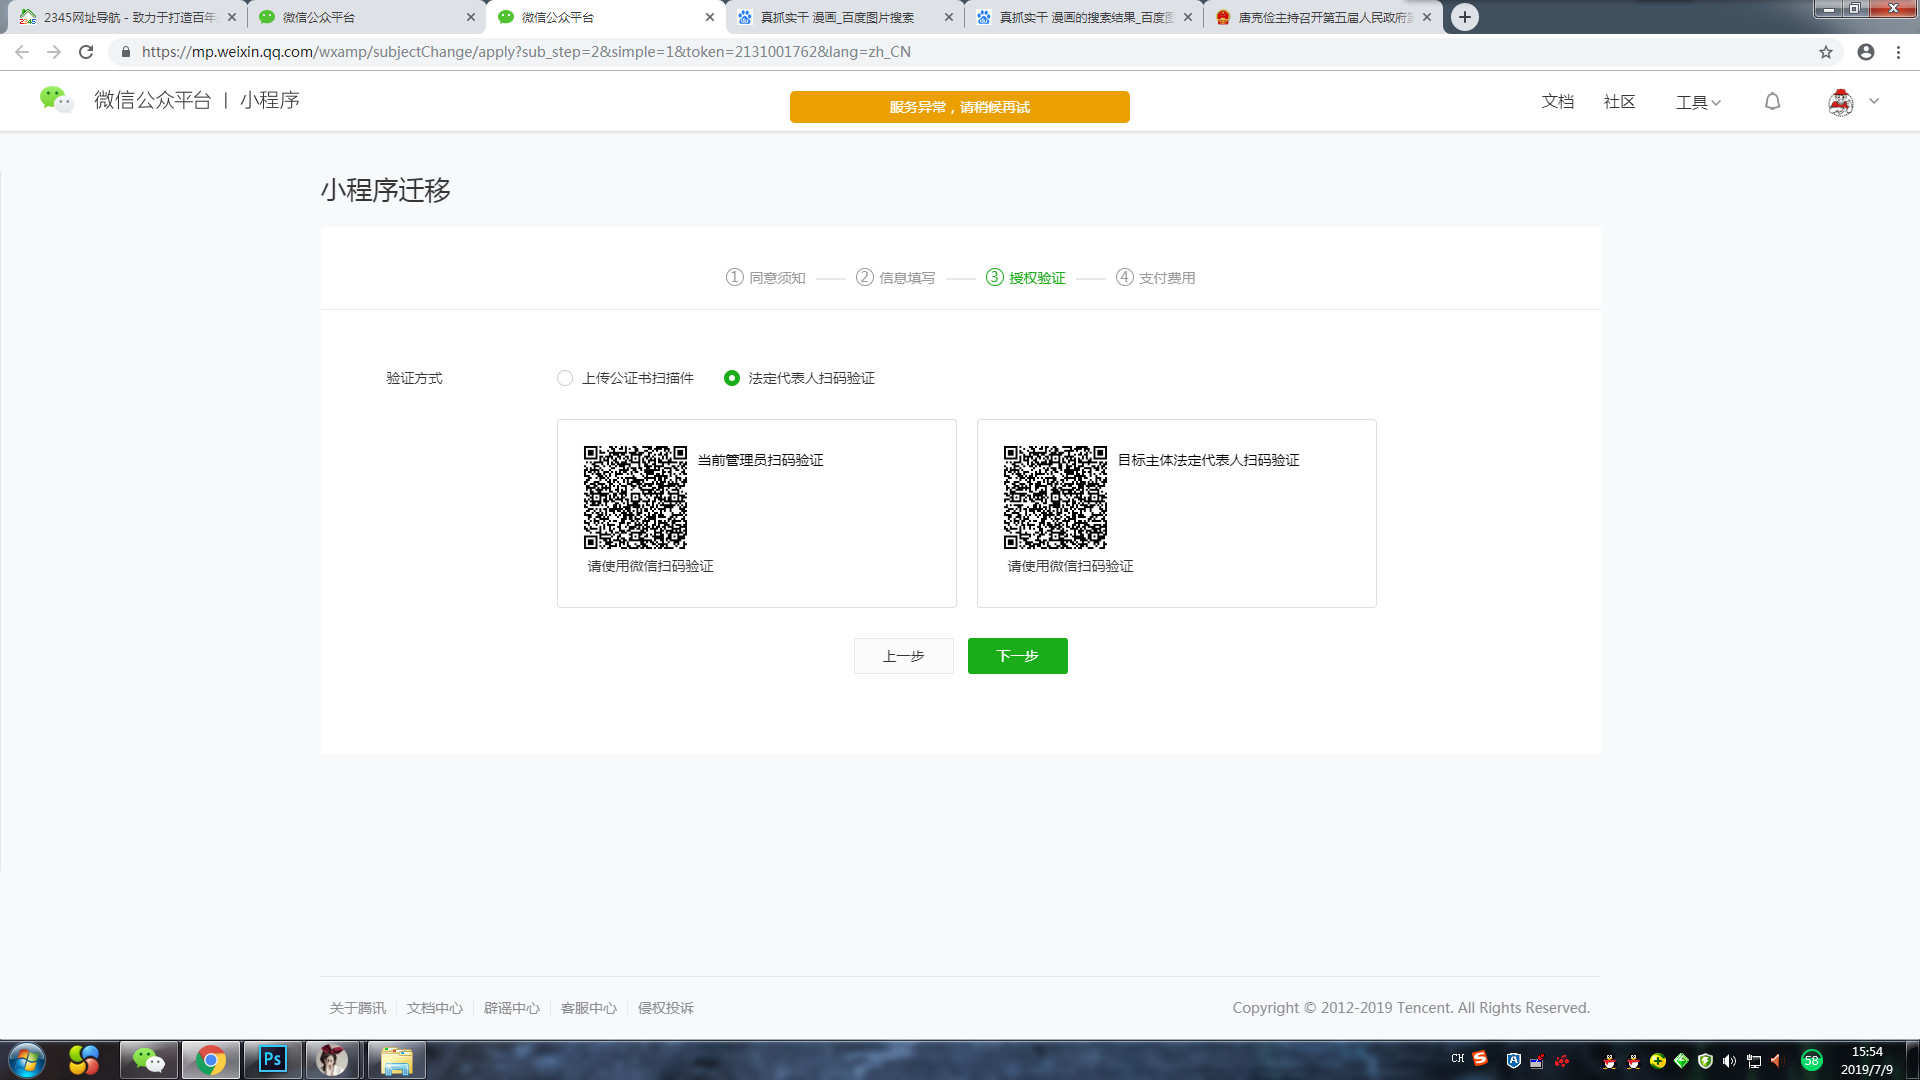The image size is (1920, 1080).
Task: Open the 工具 dropdown
Action: 1698,102
